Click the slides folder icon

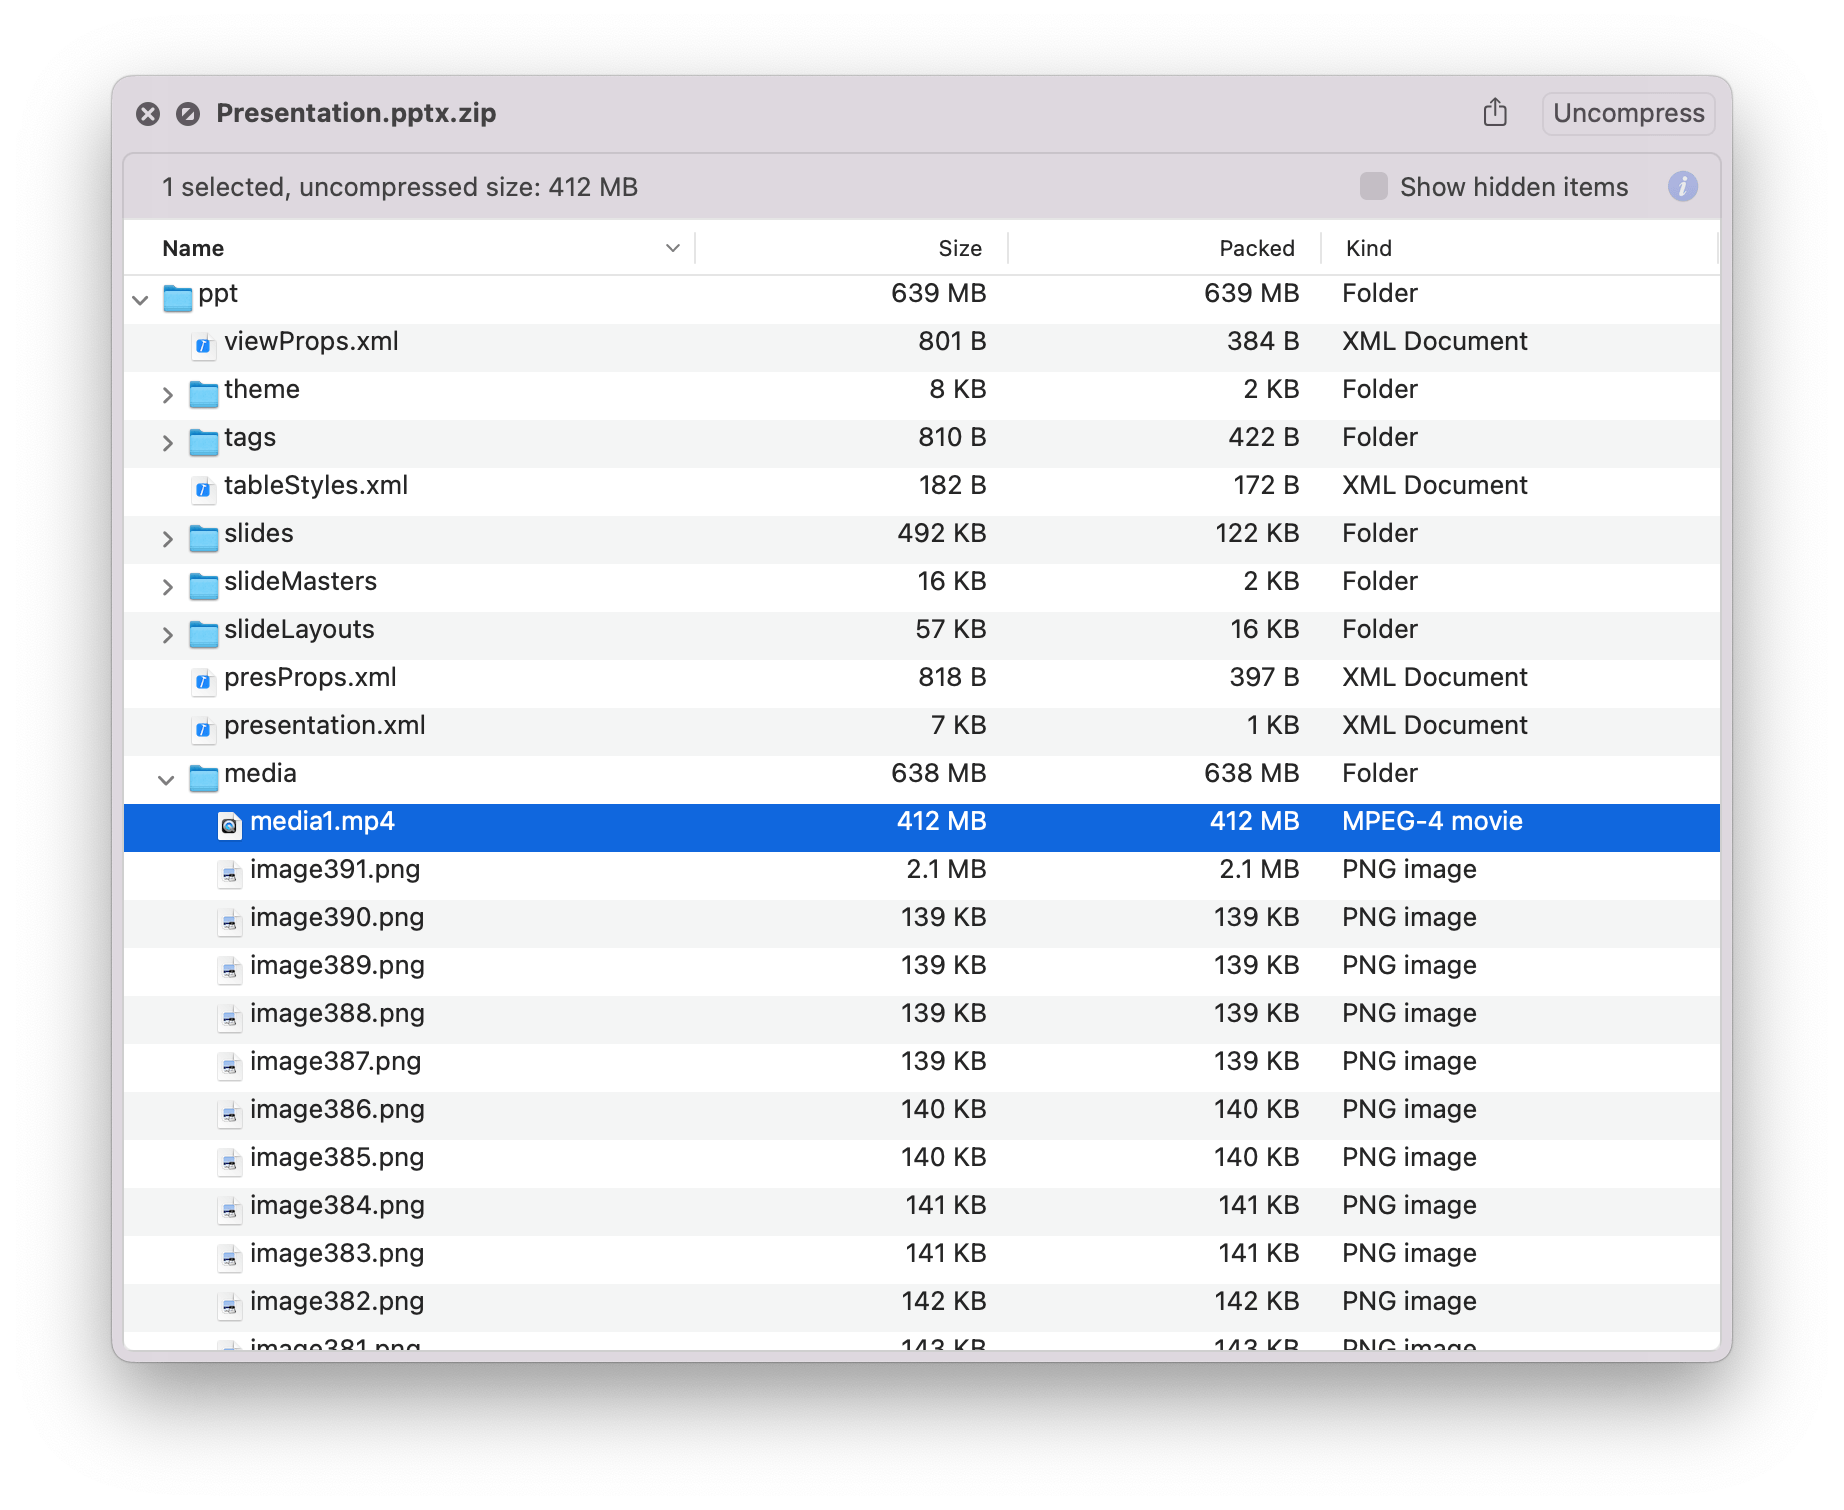203,537
